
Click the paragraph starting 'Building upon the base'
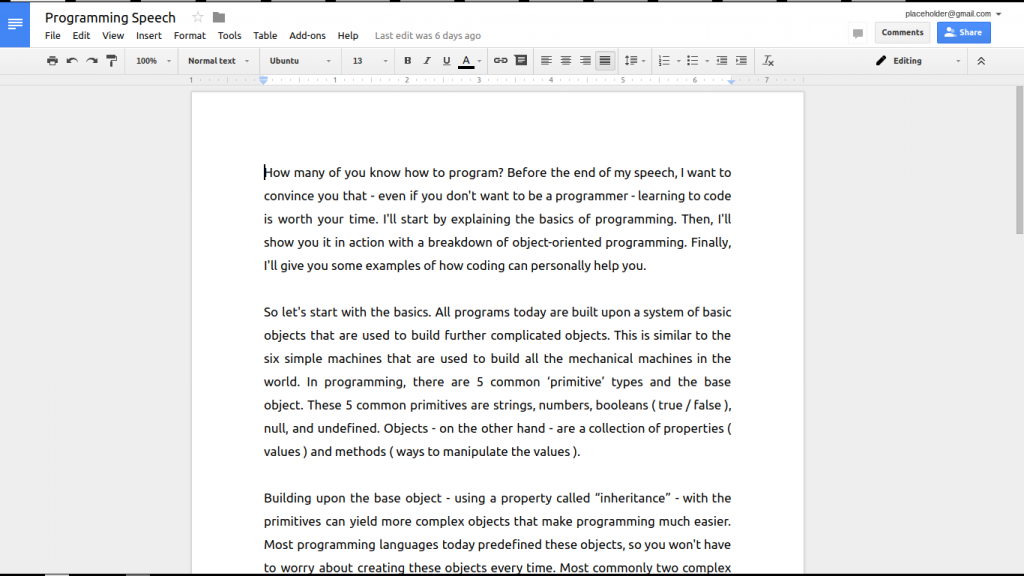click(x=498, y=533)
